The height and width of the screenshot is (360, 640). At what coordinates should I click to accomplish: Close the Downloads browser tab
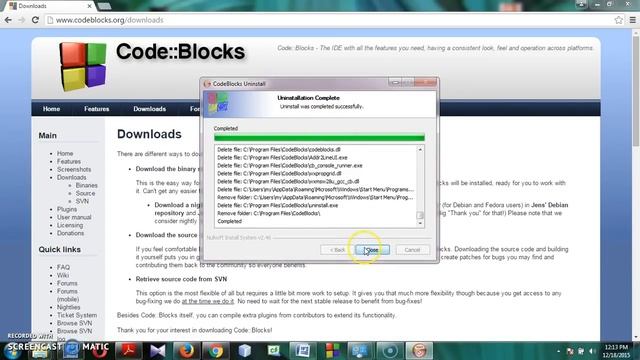pyautogui.click(x=89, y=6)
